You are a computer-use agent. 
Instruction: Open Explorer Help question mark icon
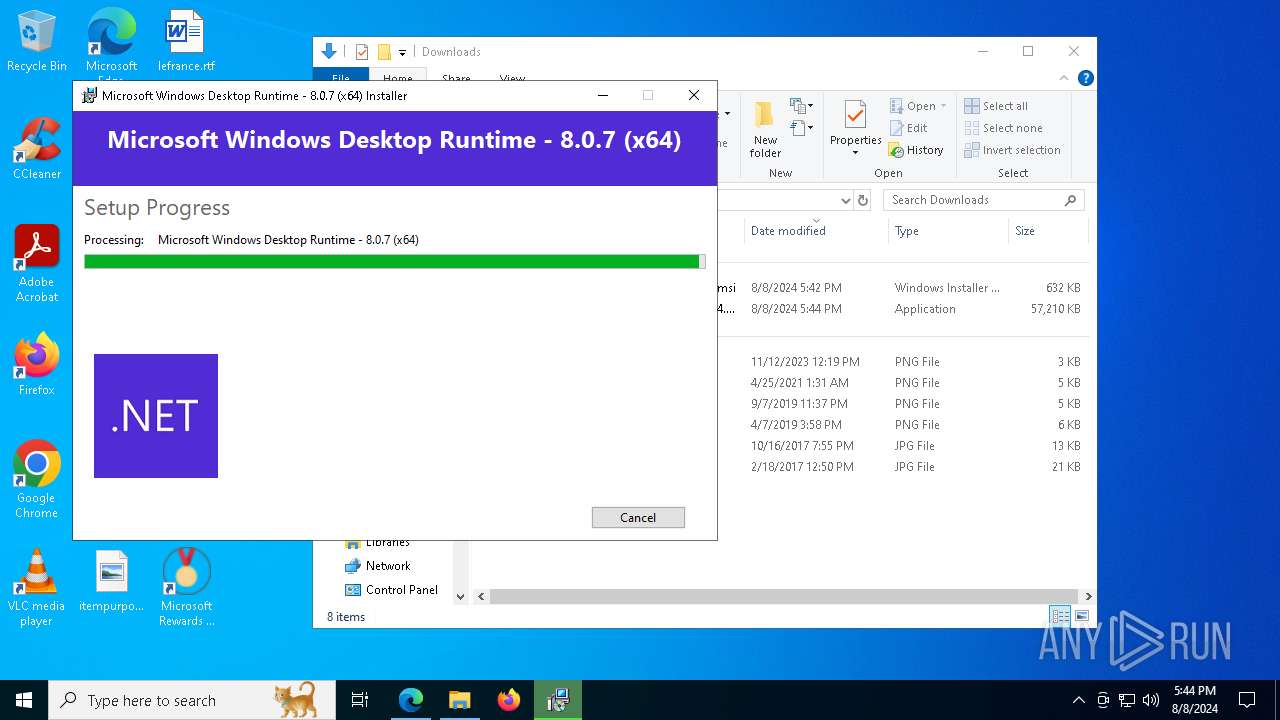(1085, 78)
